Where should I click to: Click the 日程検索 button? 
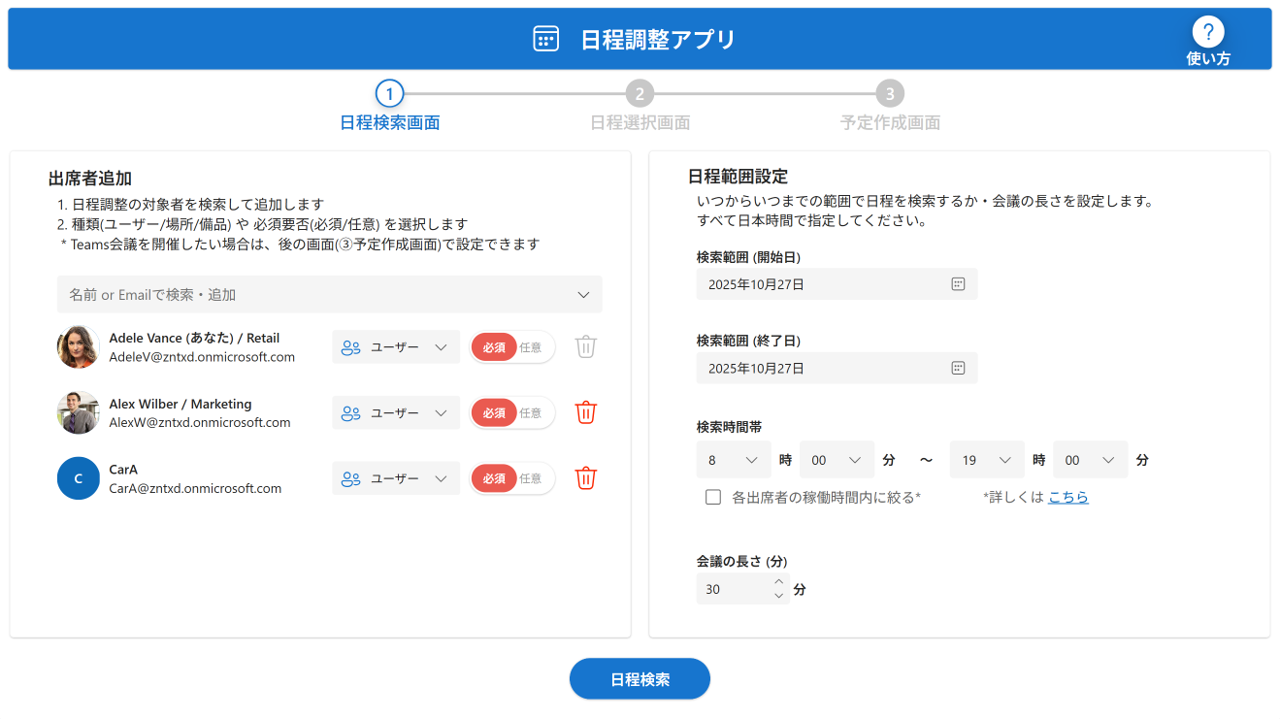[640, 679]
